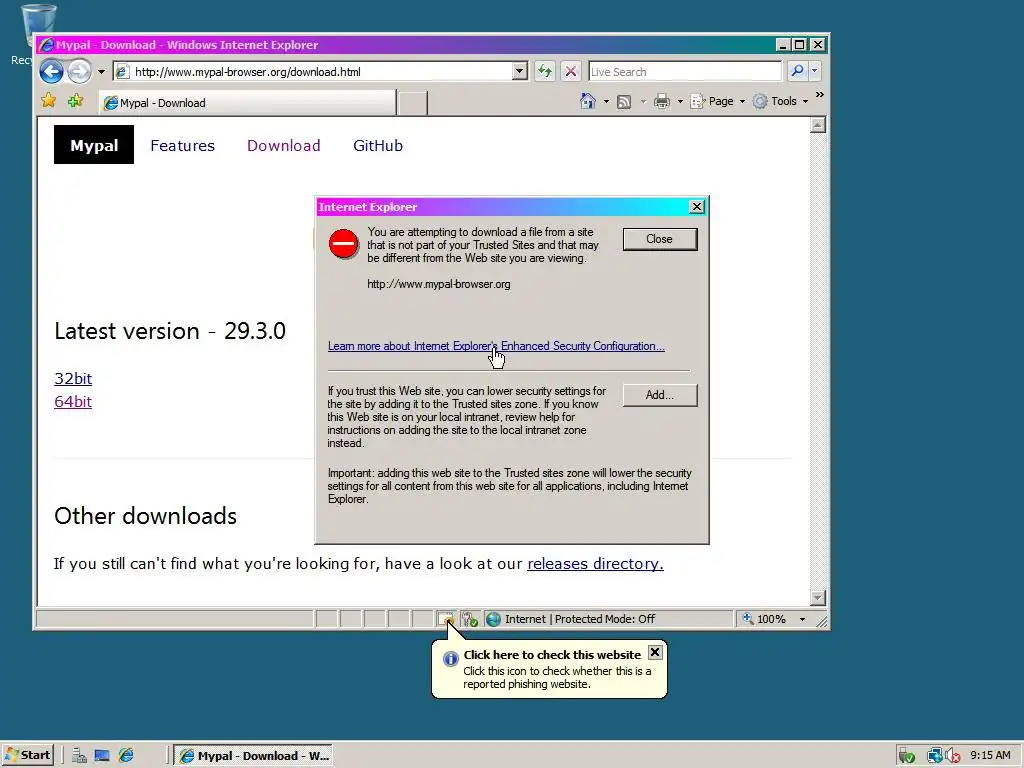Go to the Home page icon
This screenshot has width=1024, height=768.
(x=588, y=101)
